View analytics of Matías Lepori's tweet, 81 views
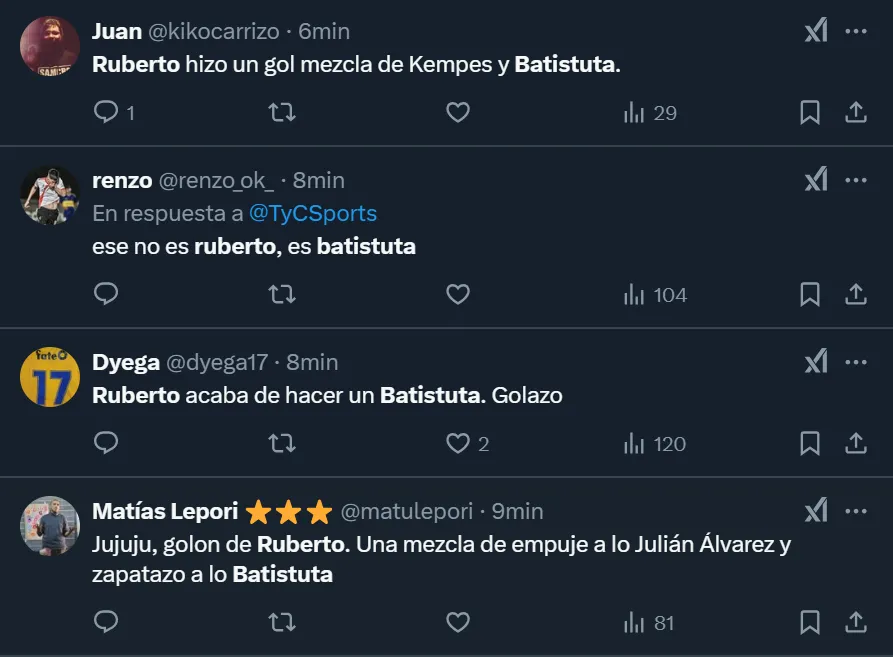 click(x=649, y=623)
